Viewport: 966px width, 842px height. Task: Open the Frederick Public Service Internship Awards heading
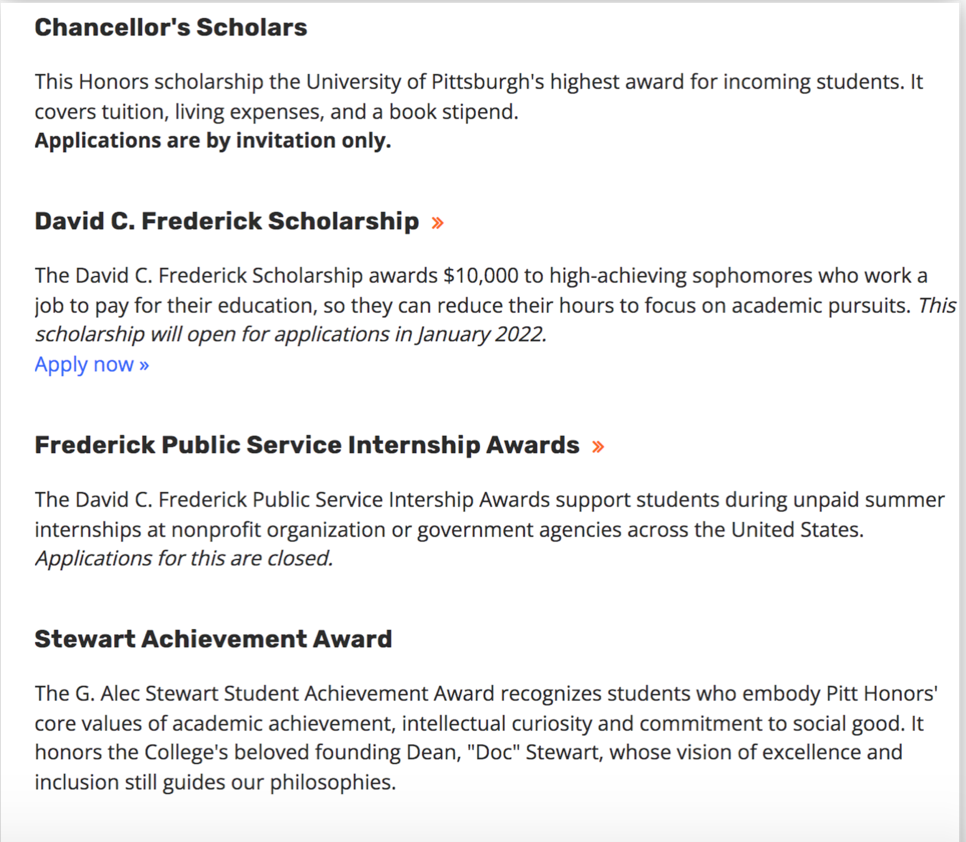[x=306, y=445]
